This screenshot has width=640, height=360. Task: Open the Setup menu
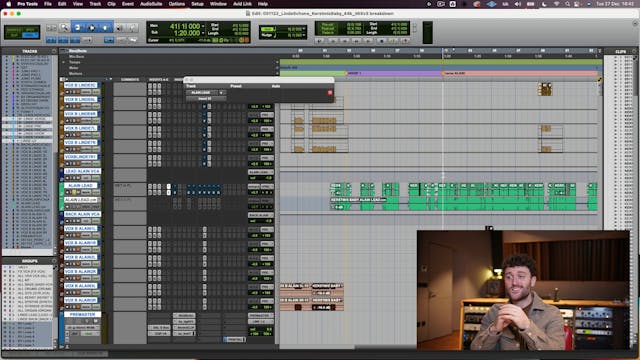197,4
